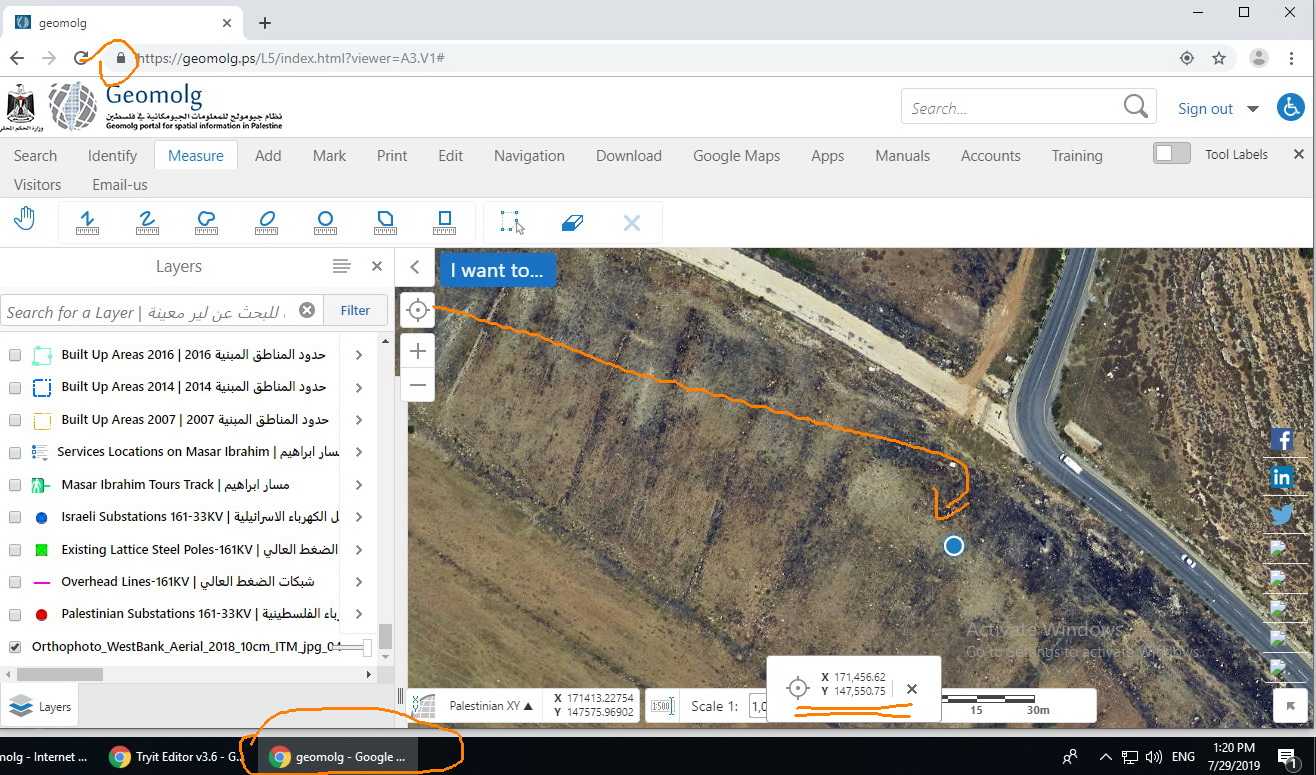Select the measure freehand line tool
The image size is (1316, 775).
click(x=147, y=222)
